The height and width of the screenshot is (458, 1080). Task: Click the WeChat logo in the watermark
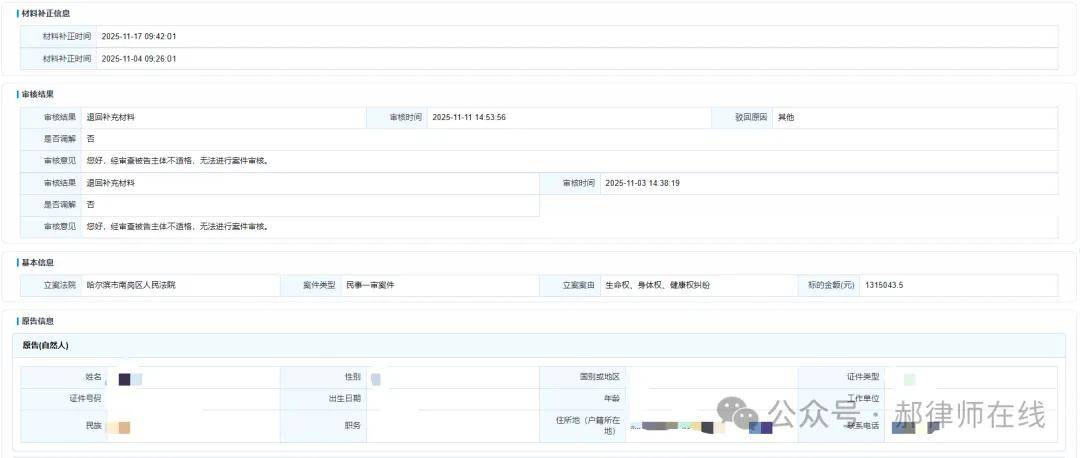[x=742, y=413]
